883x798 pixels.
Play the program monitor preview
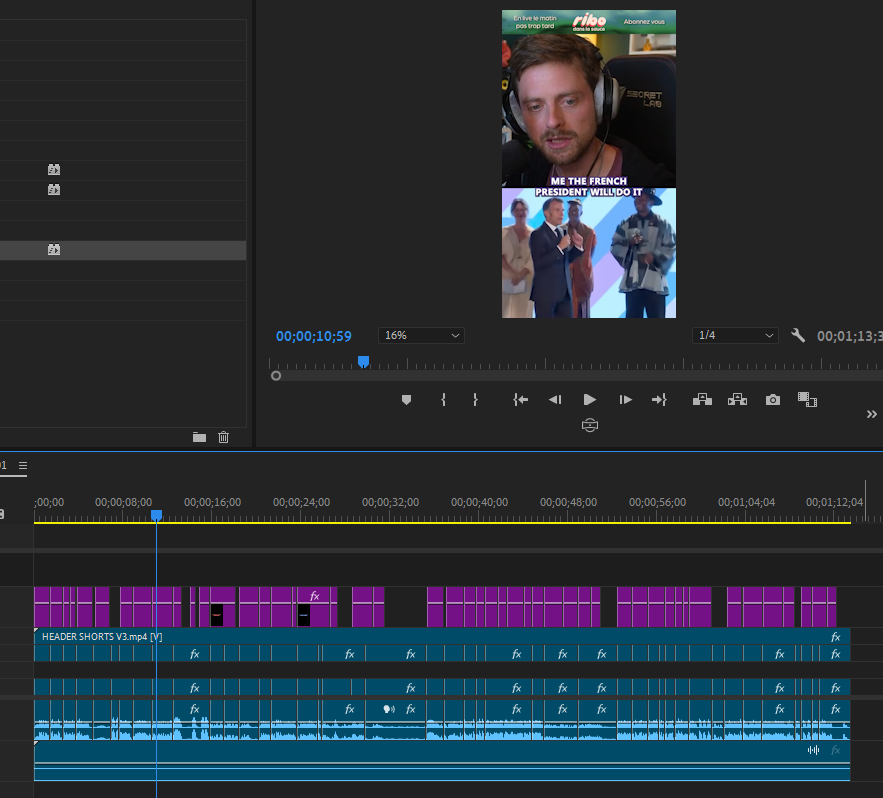coord(590,400)
